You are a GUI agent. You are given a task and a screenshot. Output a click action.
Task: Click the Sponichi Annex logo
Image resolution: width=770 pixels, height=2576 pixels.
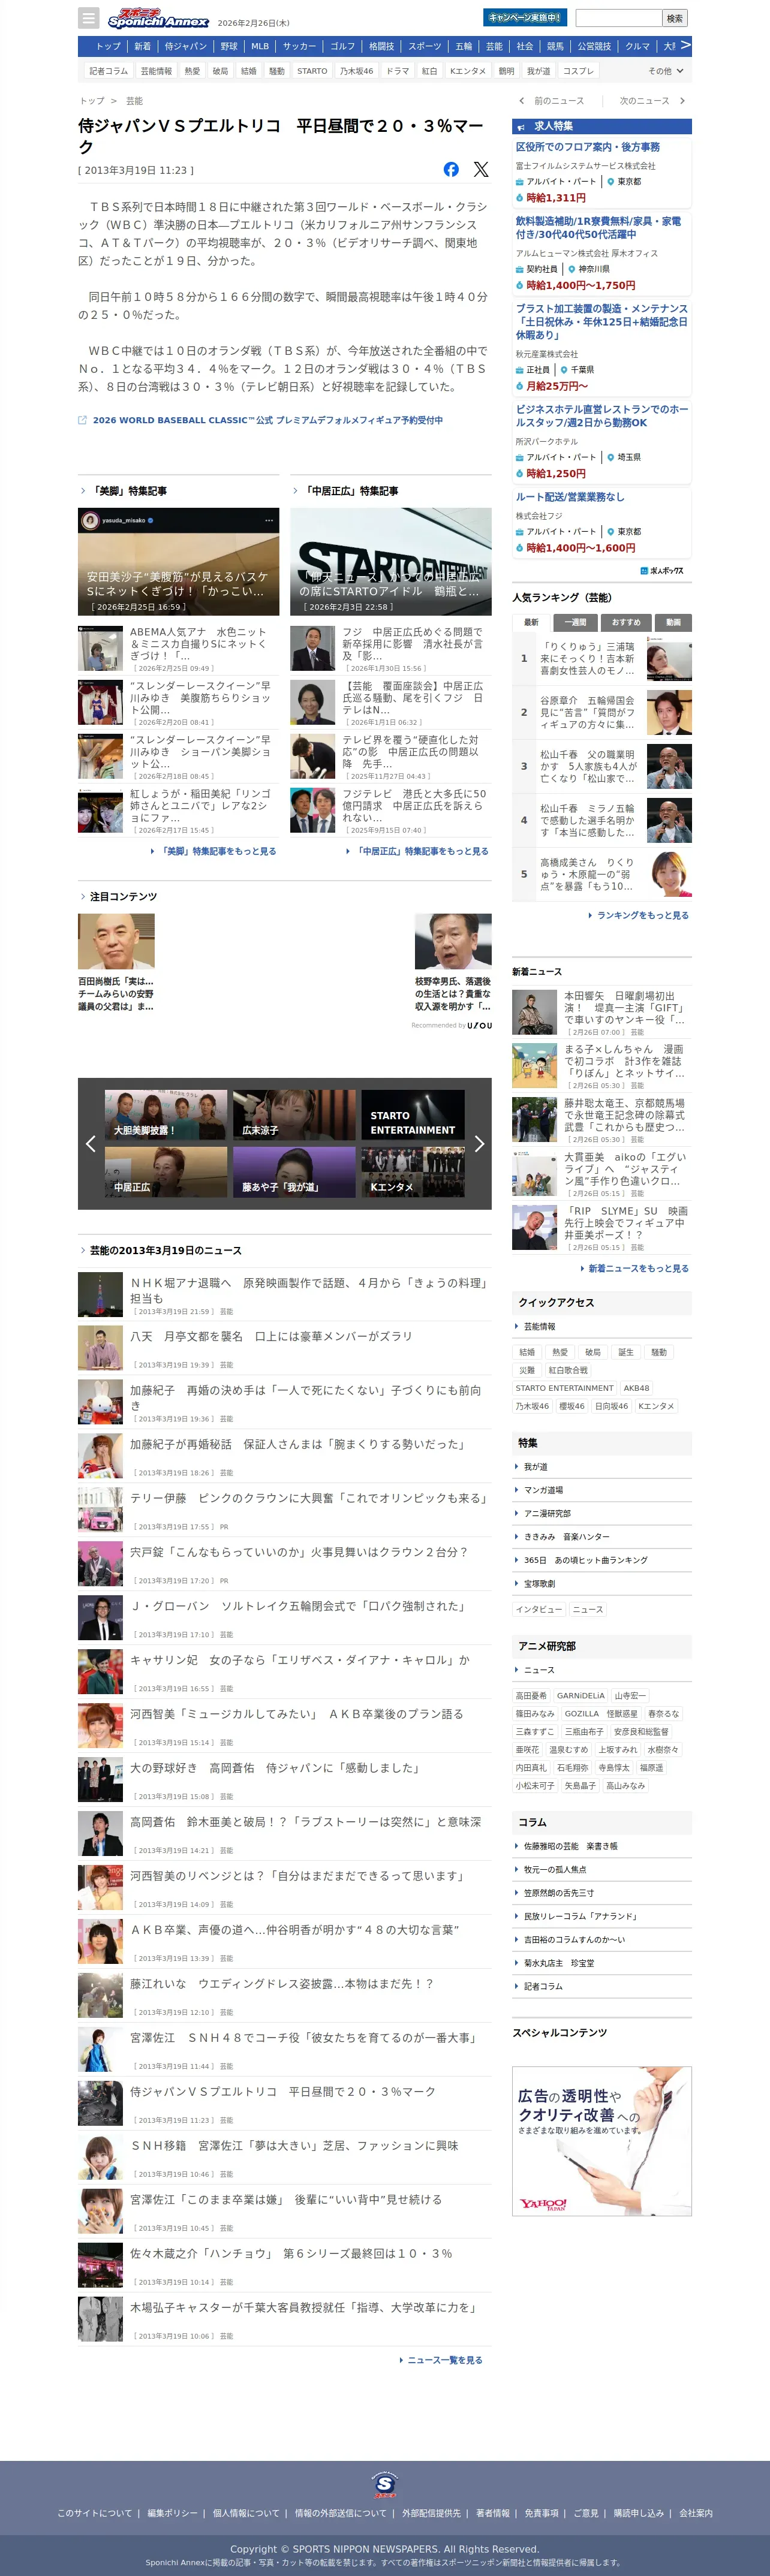pyautogui.click(x=158, y=18)
